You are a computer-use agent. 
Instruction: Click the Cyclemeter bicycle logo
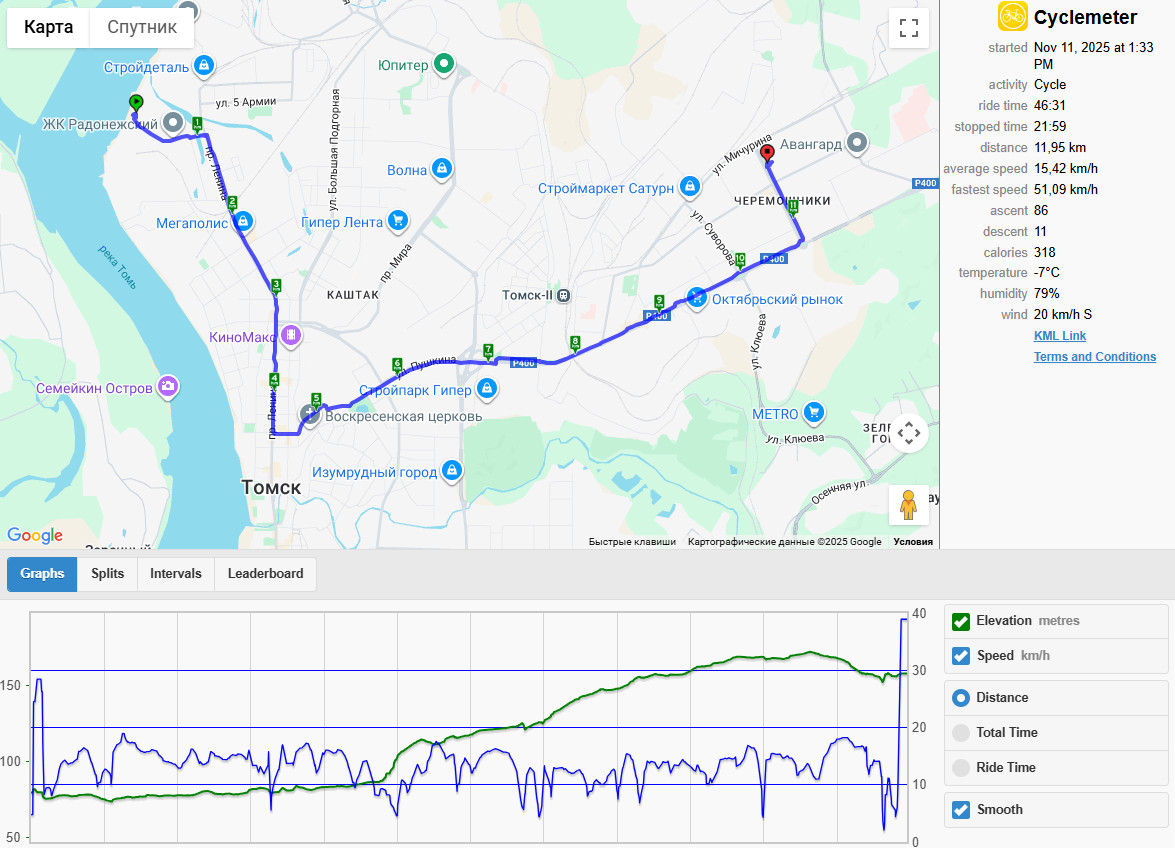[1012, 16]
